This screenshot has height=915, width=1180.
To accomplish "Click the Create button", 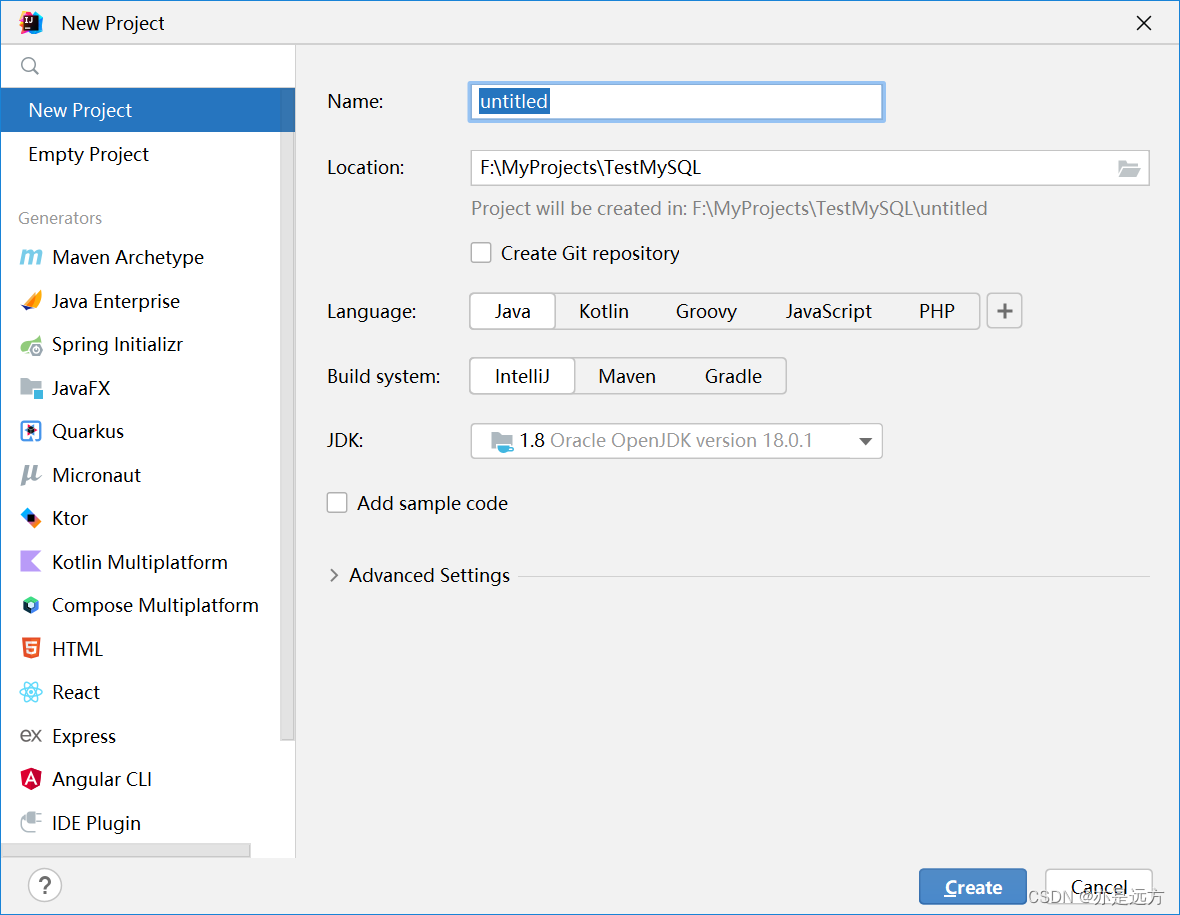I will point(972,887).
